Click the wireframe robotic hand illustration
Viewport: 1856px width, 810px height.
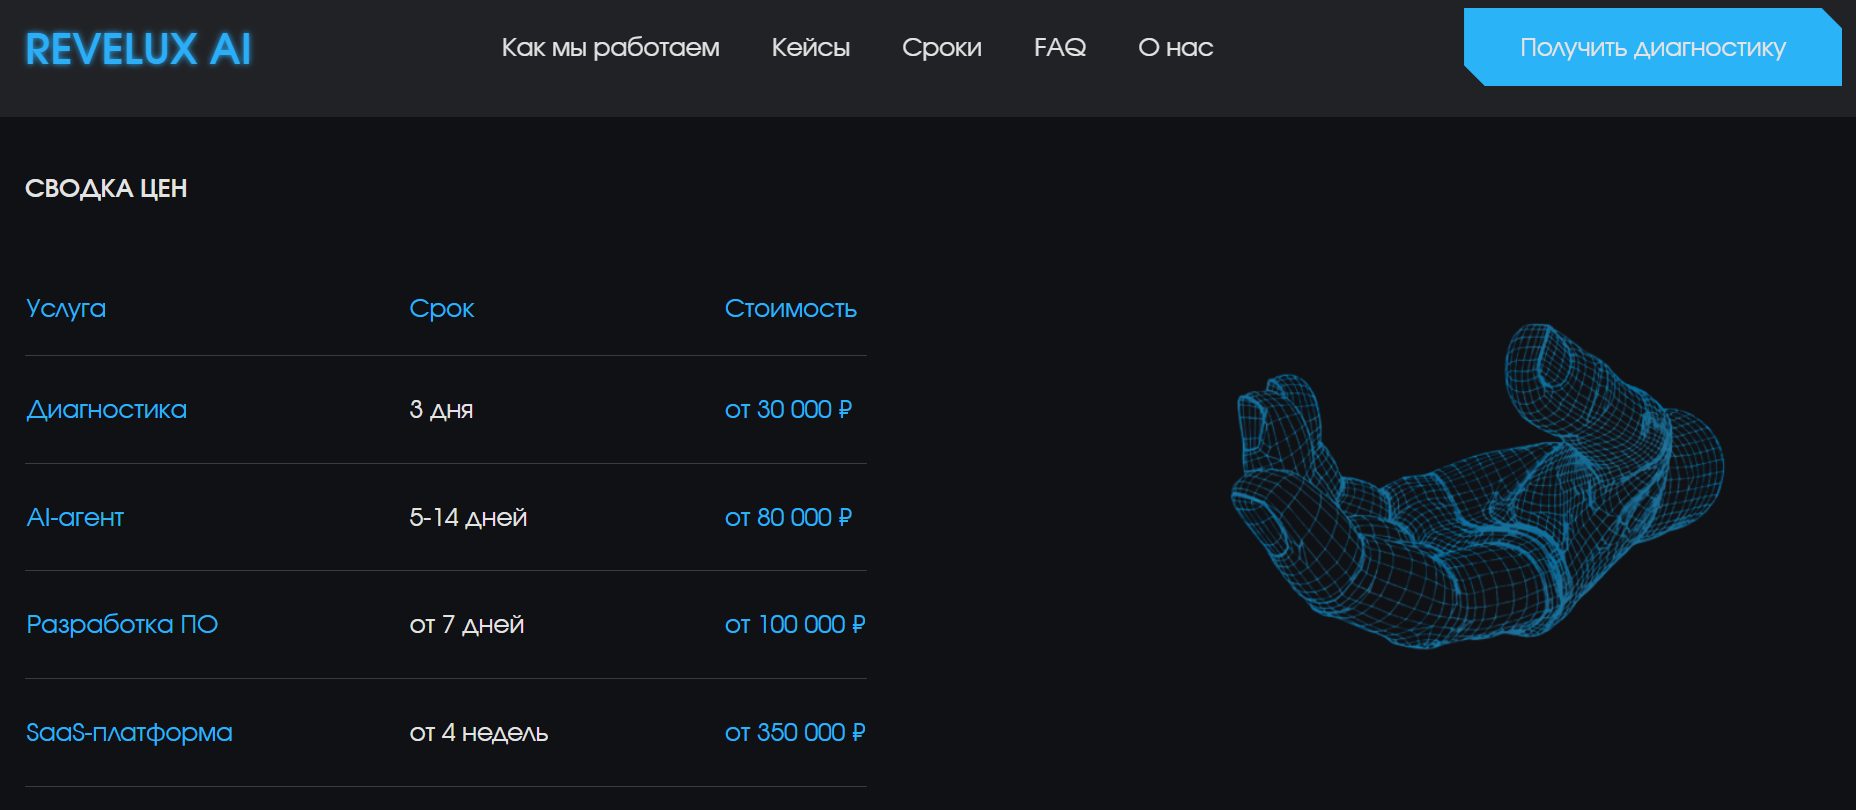pyautogui.click(x=1477, y=486)
